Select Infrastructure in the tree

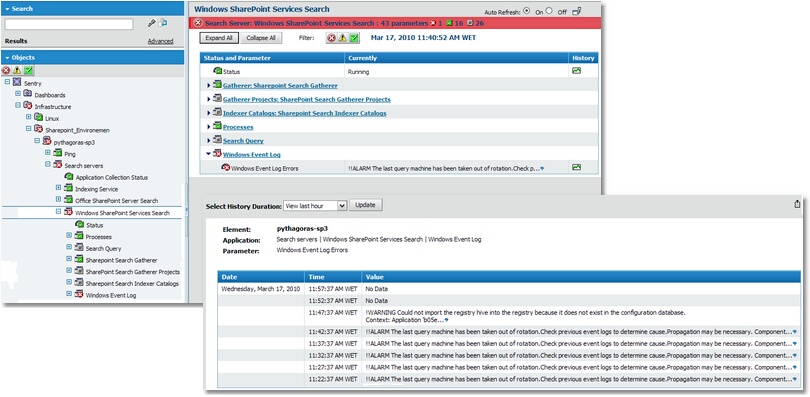click(x=53, y=107)
